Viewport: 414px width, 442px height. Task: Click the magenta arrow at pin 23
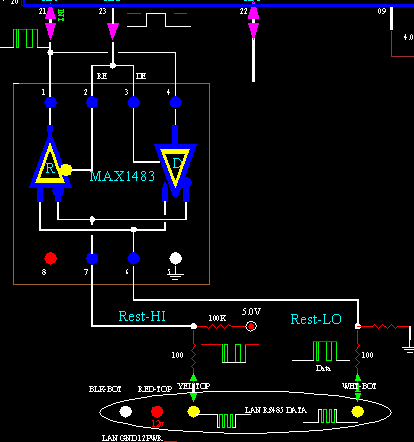[x=113, y=31]
